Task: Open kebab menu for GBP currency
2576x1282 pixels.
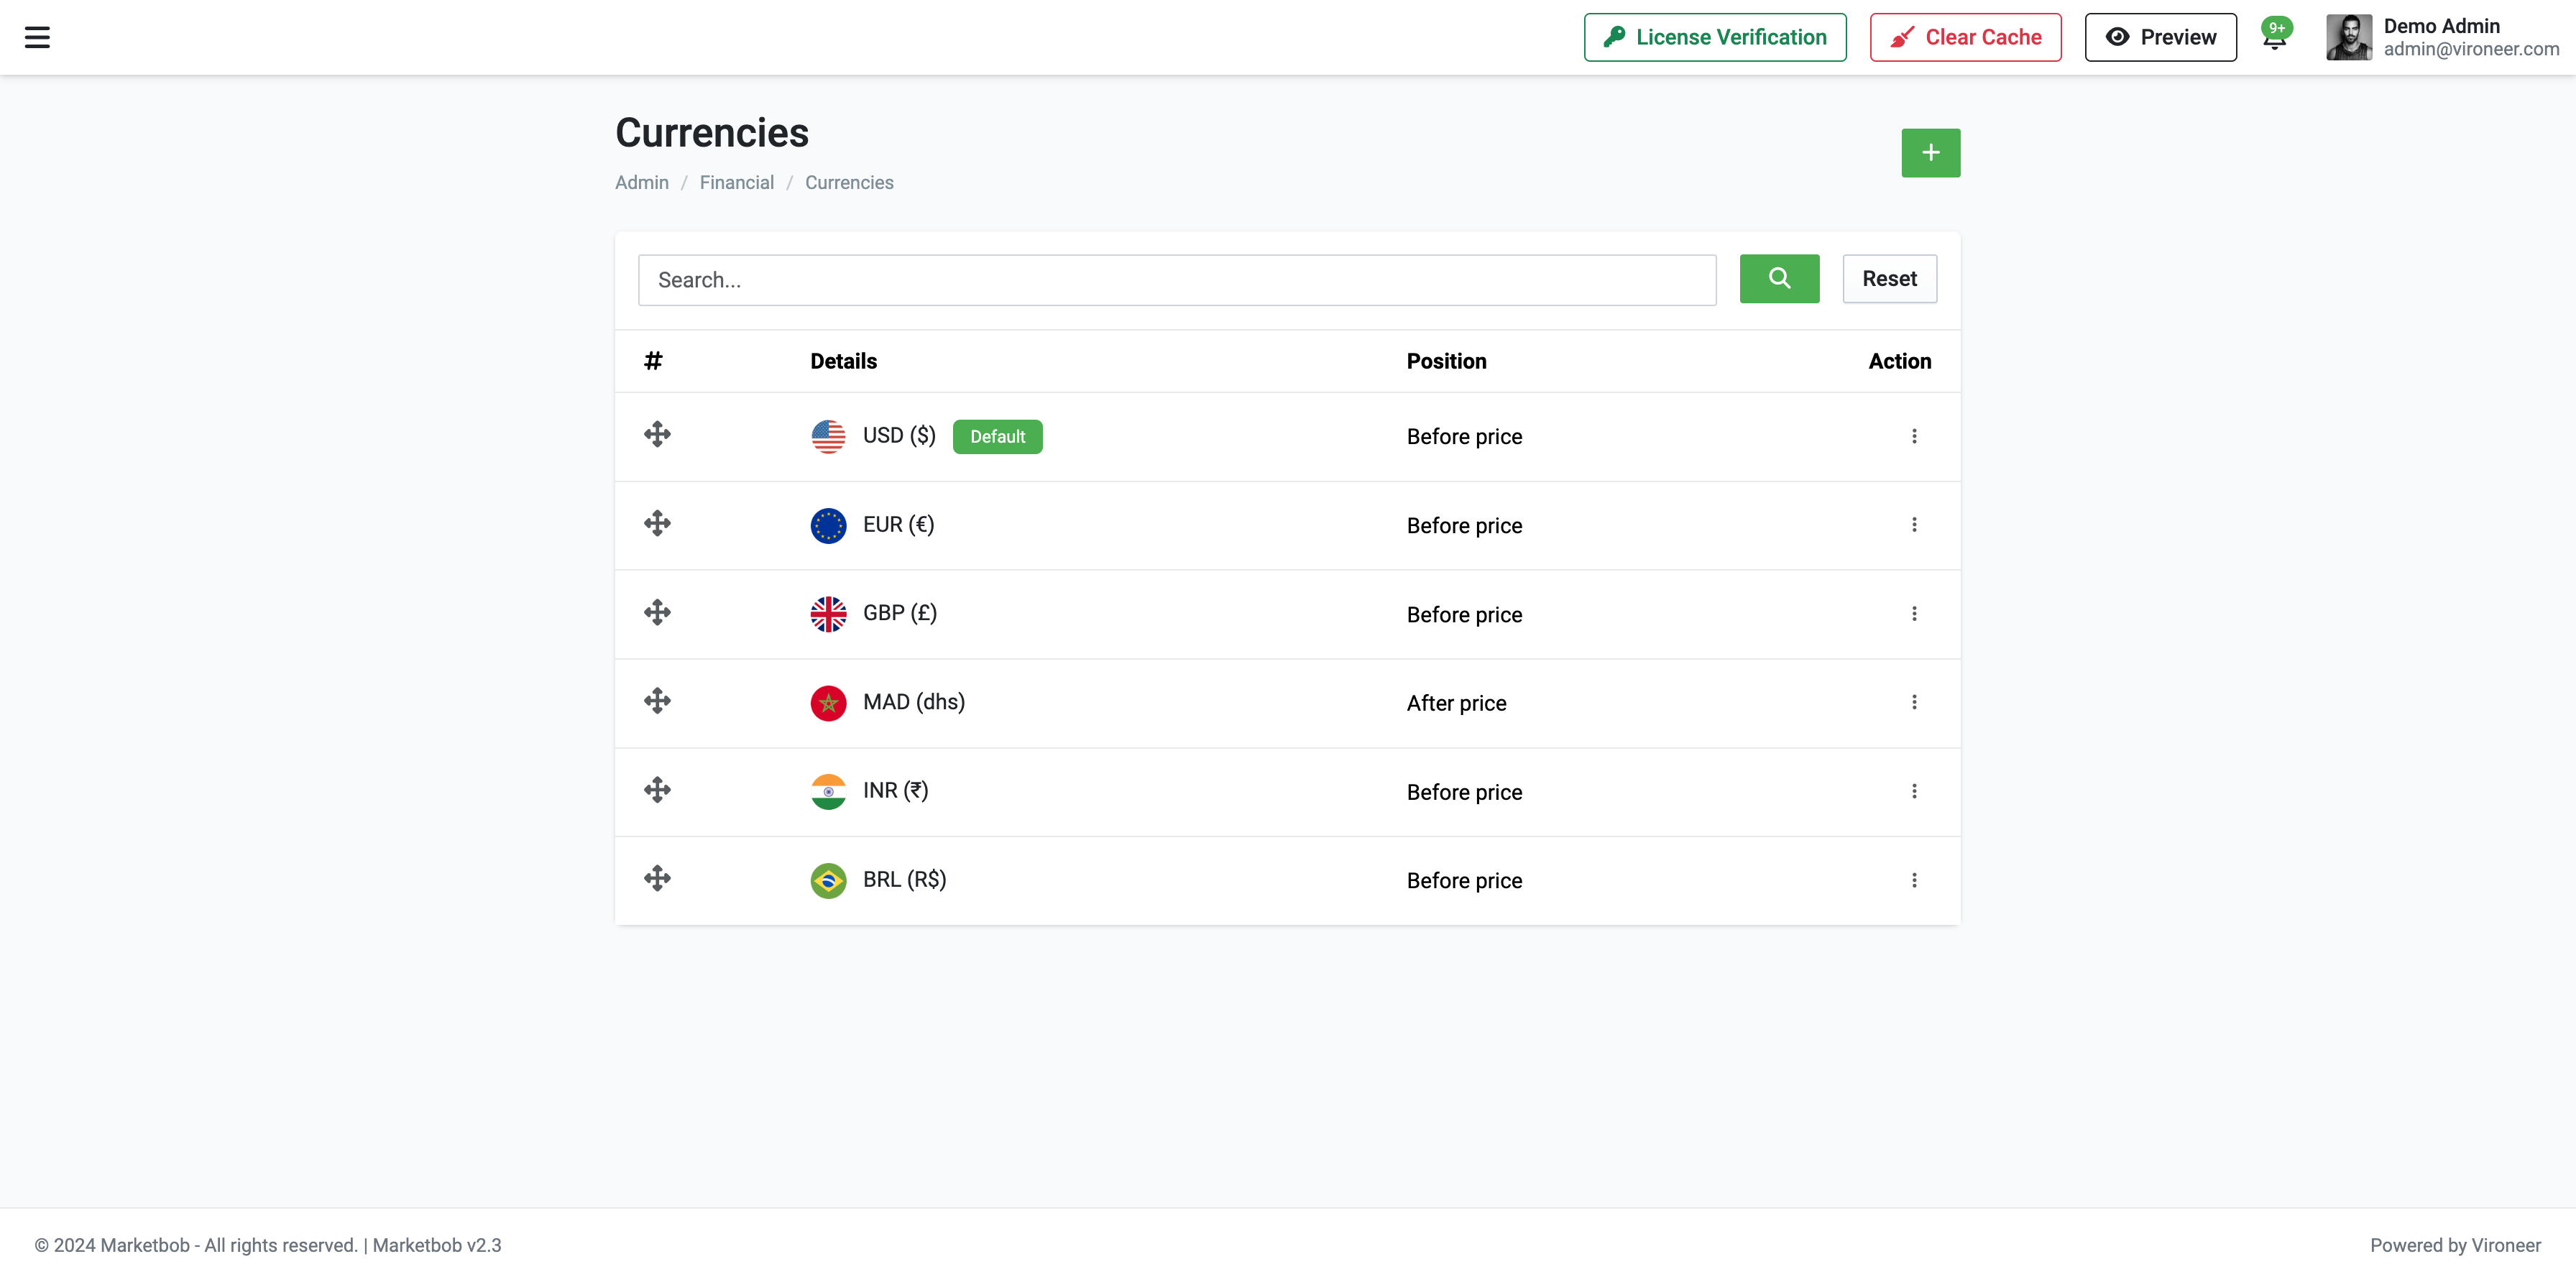Action: [x=1914, y=614]
